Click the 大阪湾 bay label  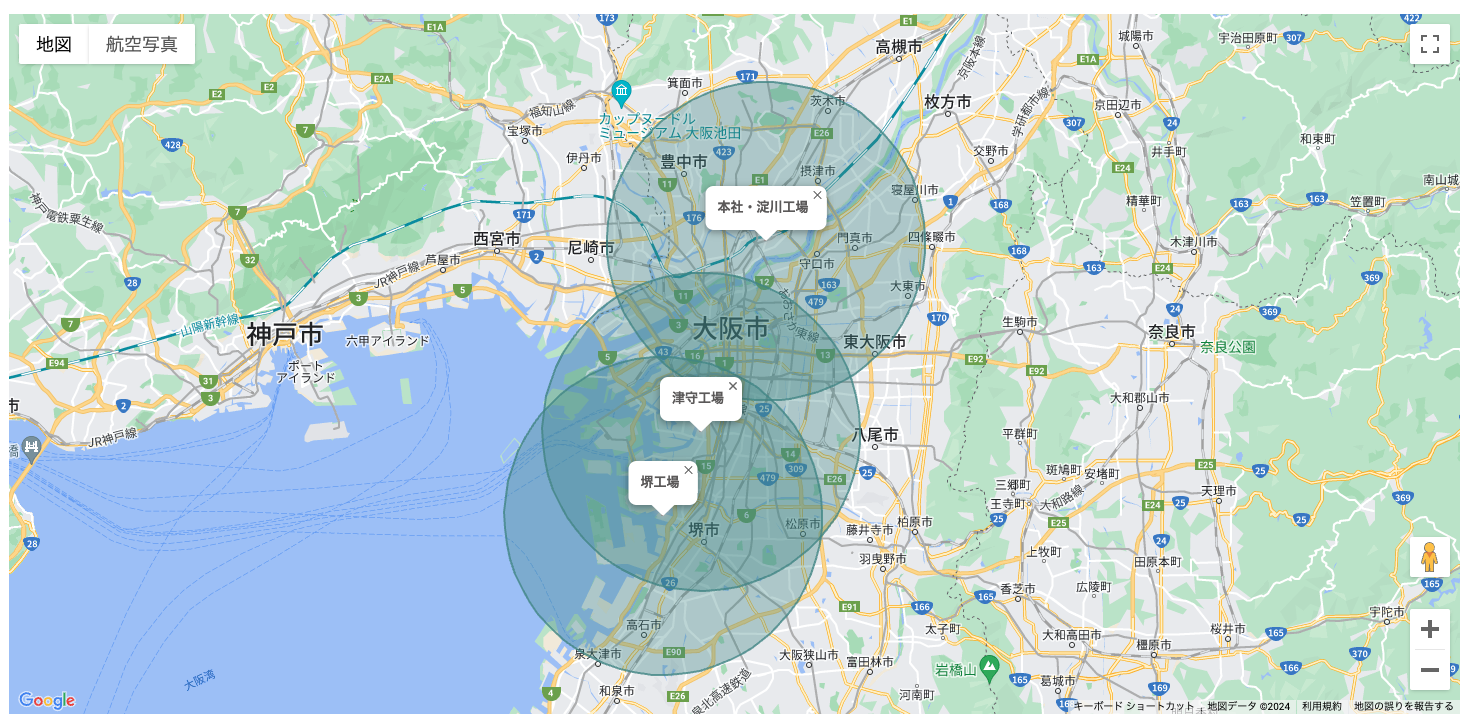tap(200, 680)
